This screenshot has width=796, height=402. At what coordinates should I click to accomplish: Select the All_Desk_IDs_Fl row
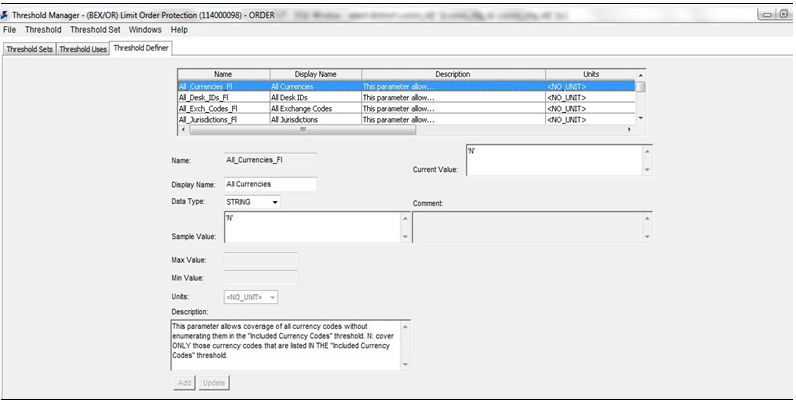point(407,97)
